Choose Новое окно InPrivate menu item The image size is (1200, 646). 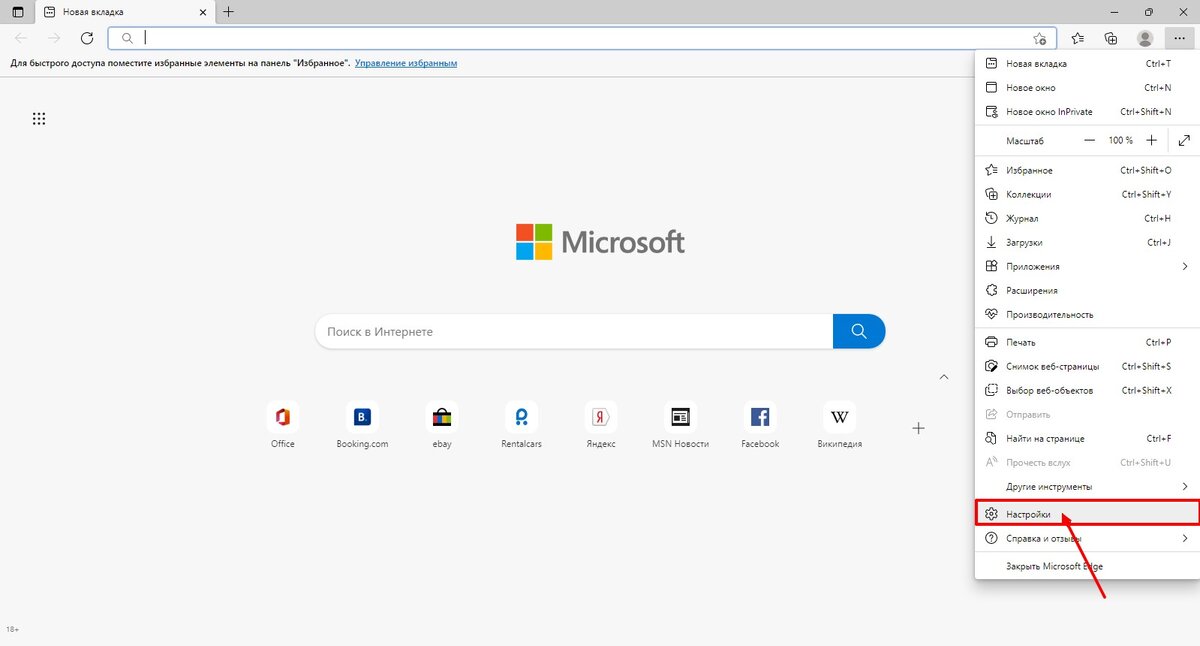click(1049, 112)
